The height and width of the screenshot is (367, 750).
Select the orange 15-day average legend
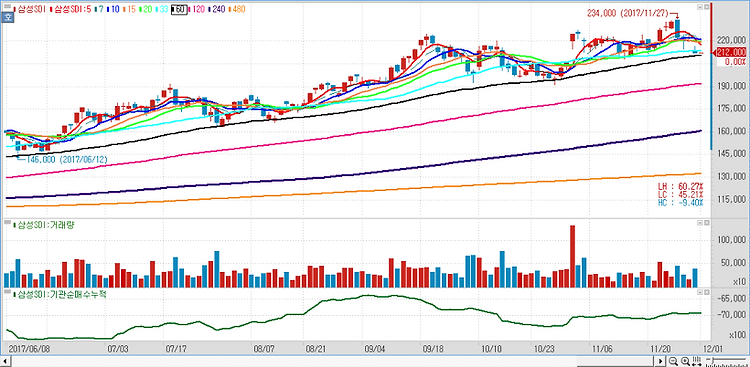(x=131, y=9)
